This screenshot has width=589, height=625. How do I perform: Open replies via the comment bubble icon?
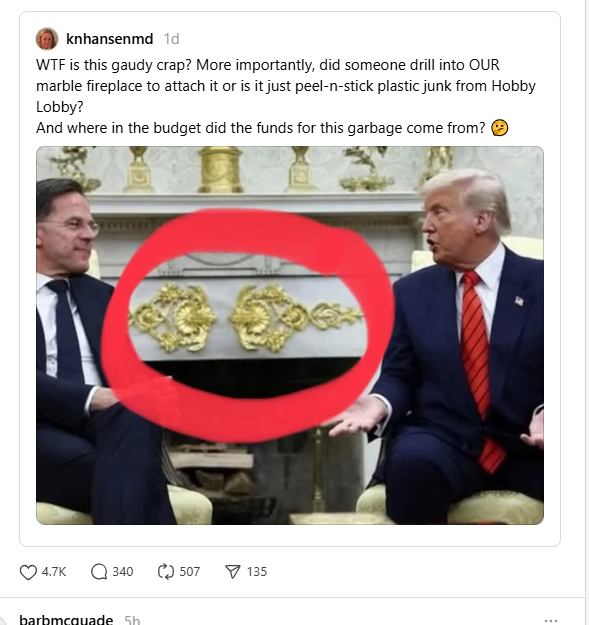coord(99,572)
